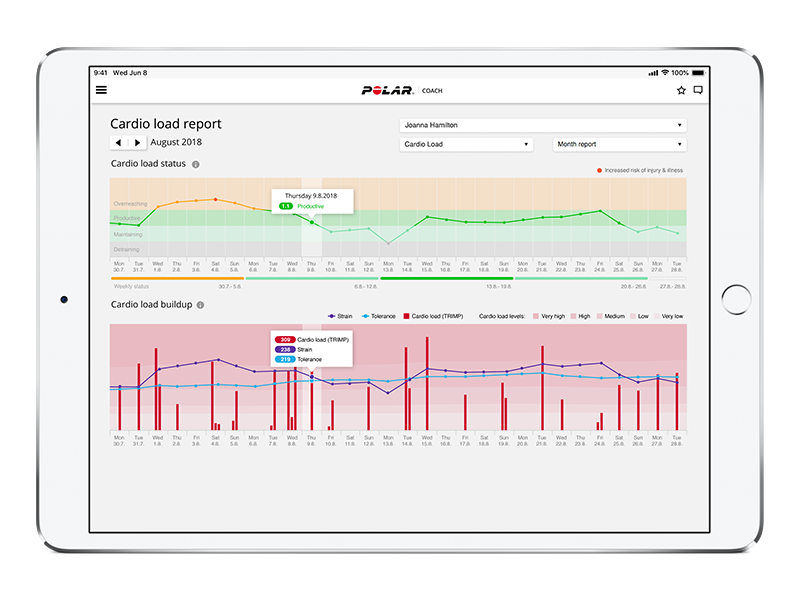Click the Wed 15.8. cardio load bar
Screen dimensions: 800x600
click(427, 383)
